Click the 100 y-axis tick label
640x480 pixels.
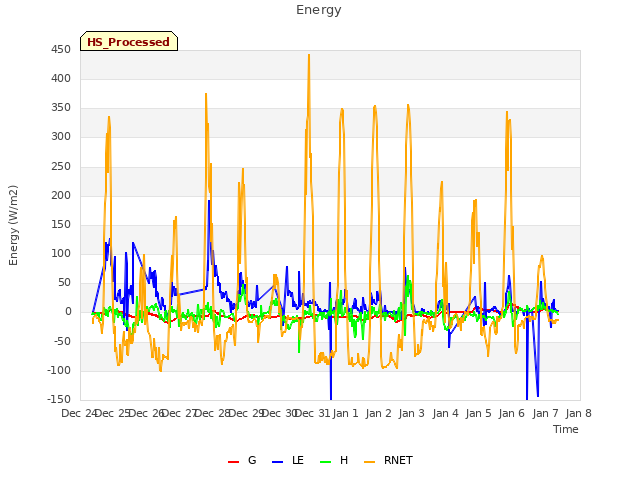click(61, 253)
